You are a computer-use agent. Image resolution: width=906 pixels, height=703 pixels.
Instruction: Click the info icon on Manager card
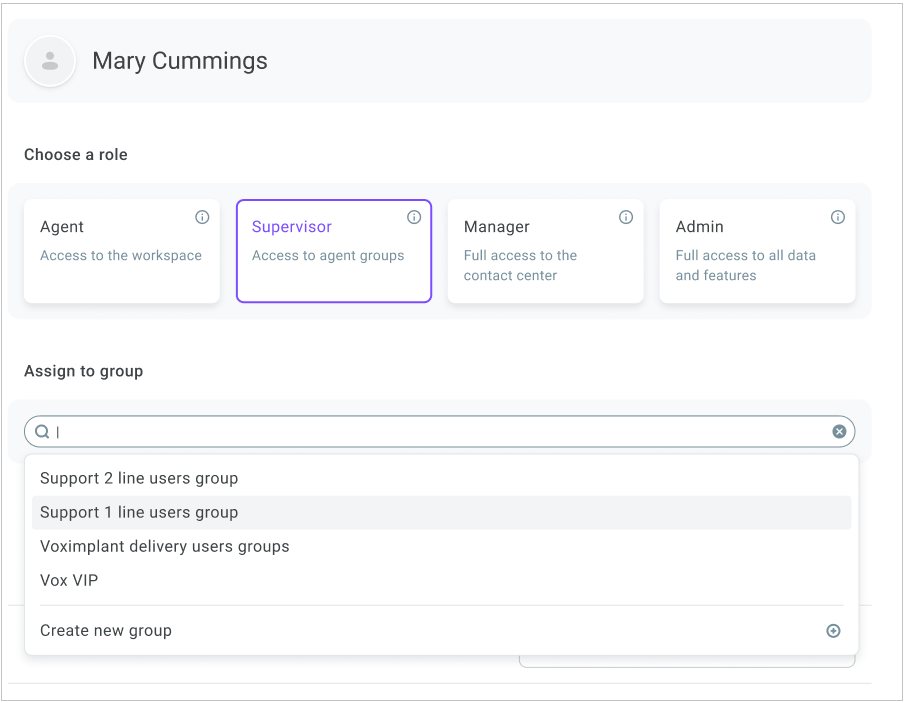pos(626,217)
